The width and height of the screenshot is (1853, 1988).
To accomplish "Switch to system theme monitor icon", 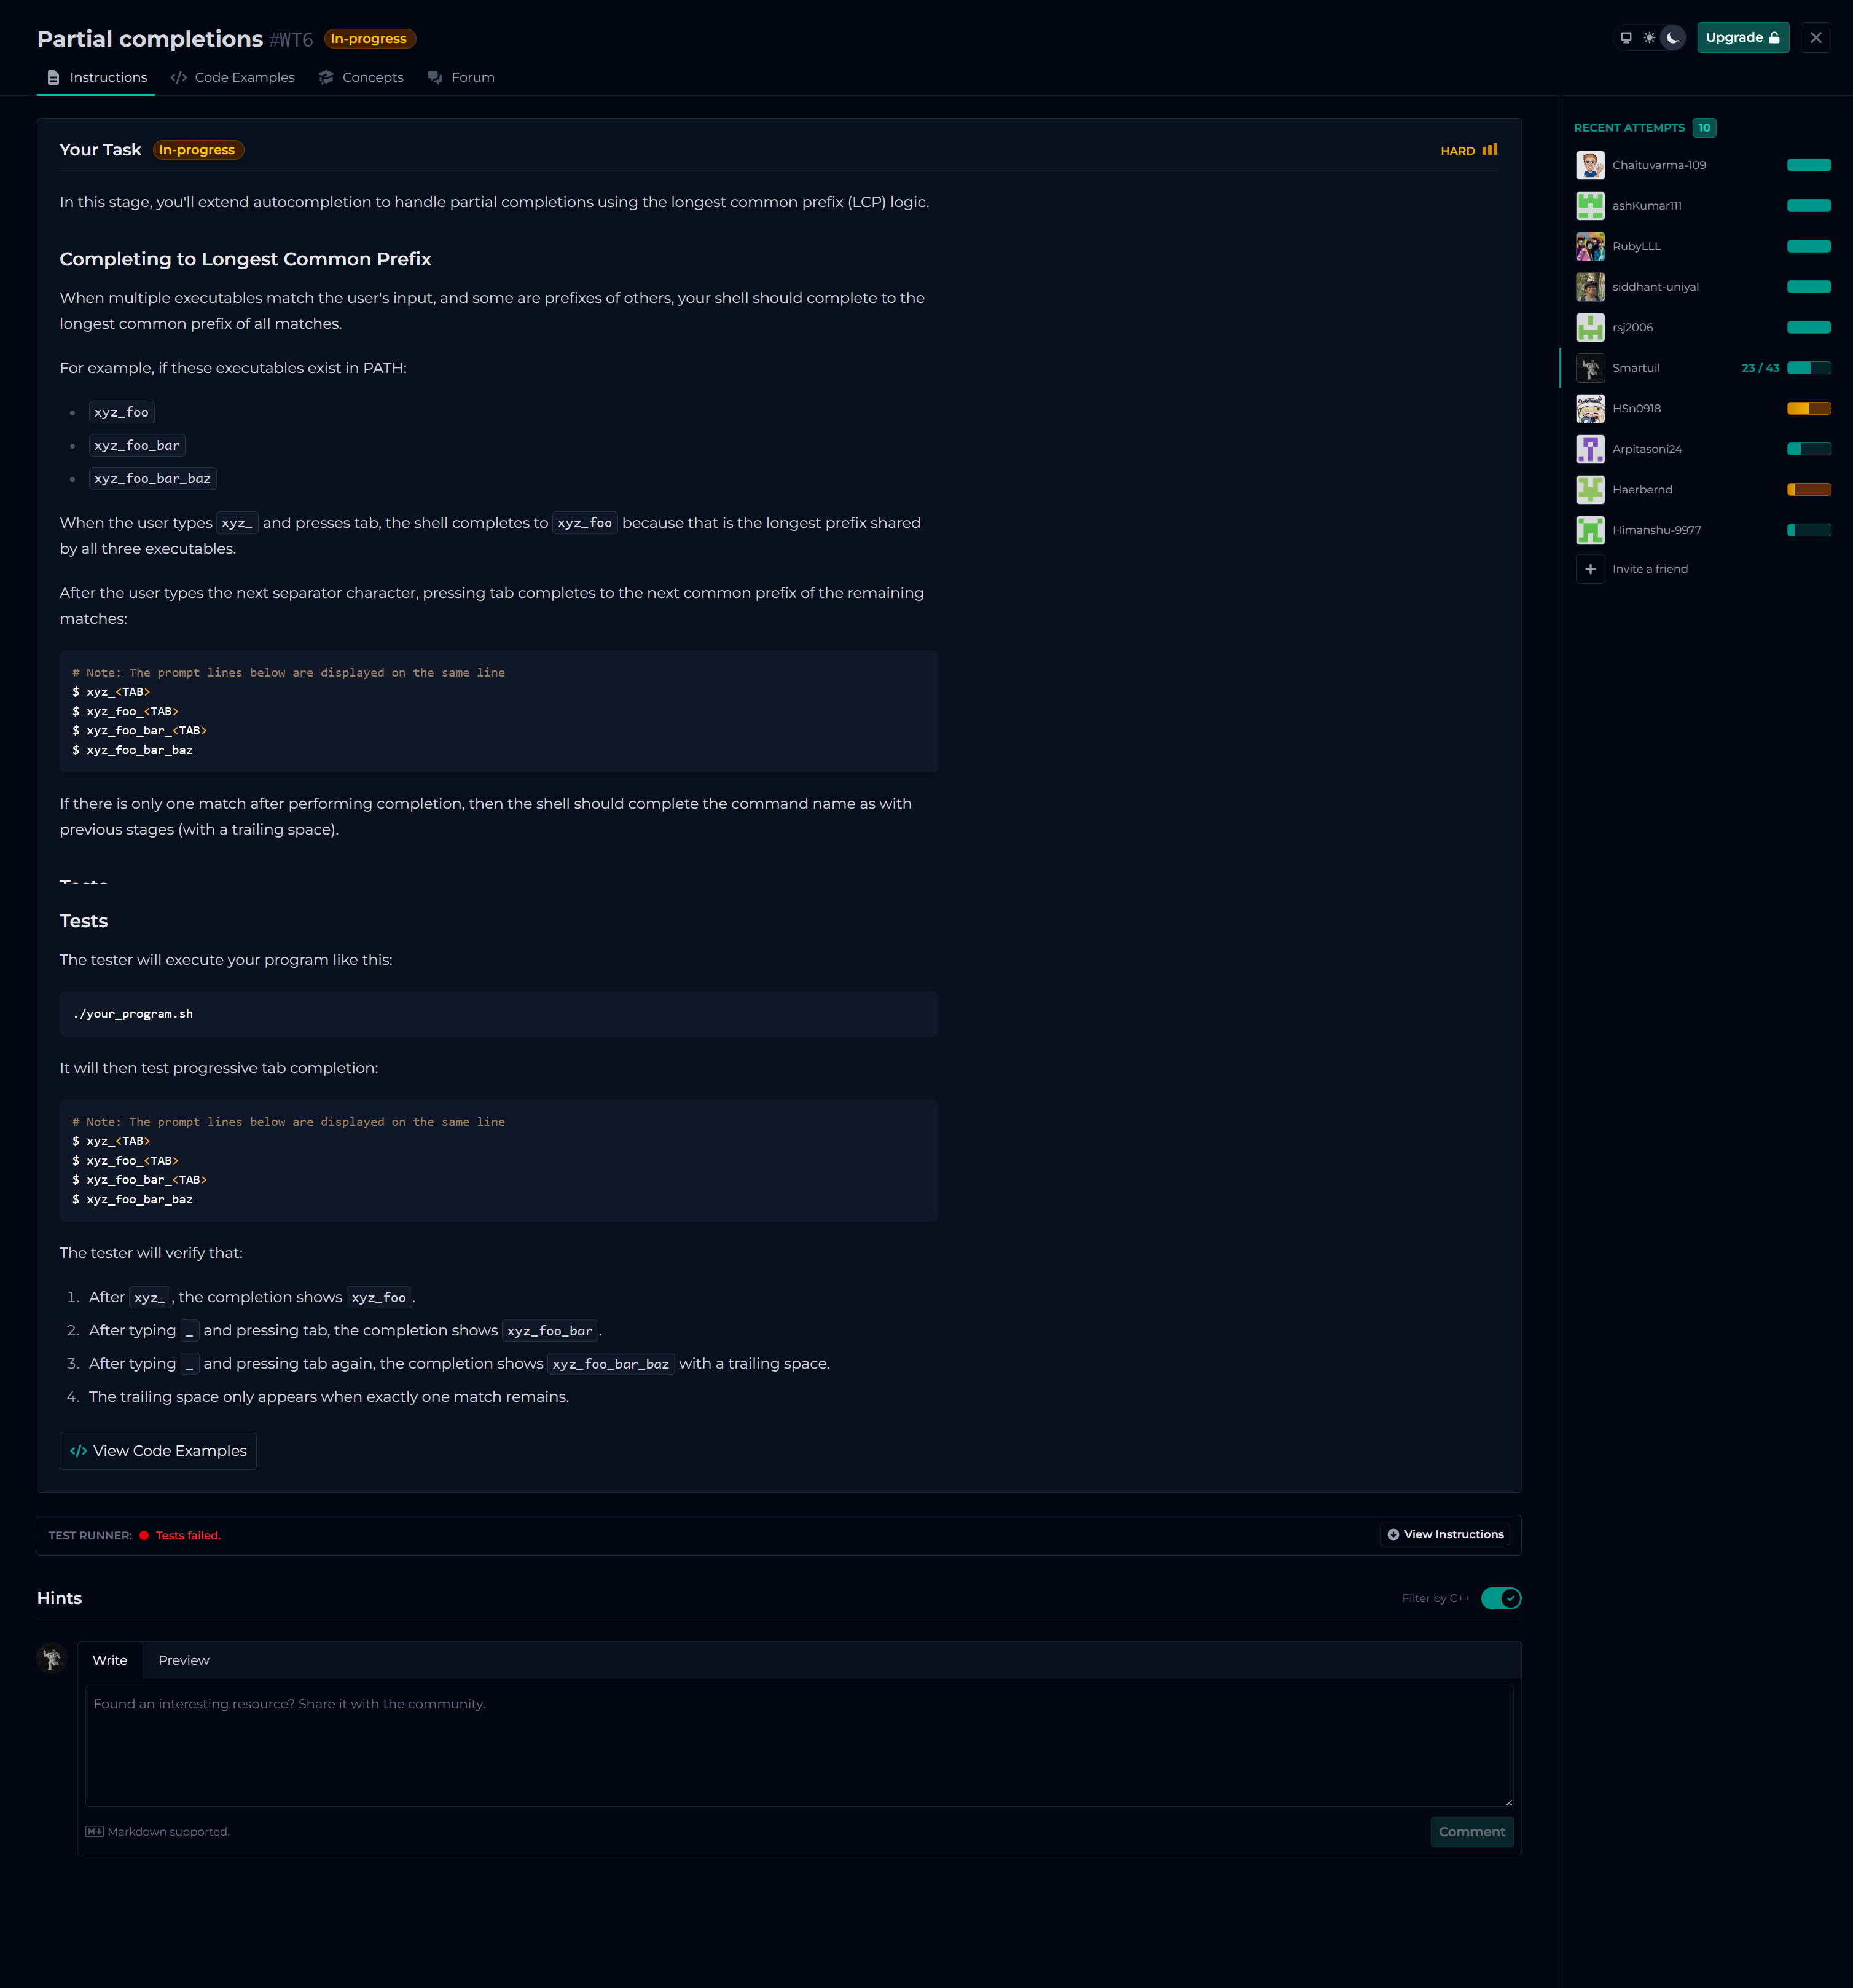I will pyautogui.click(x=1626, y=38).
